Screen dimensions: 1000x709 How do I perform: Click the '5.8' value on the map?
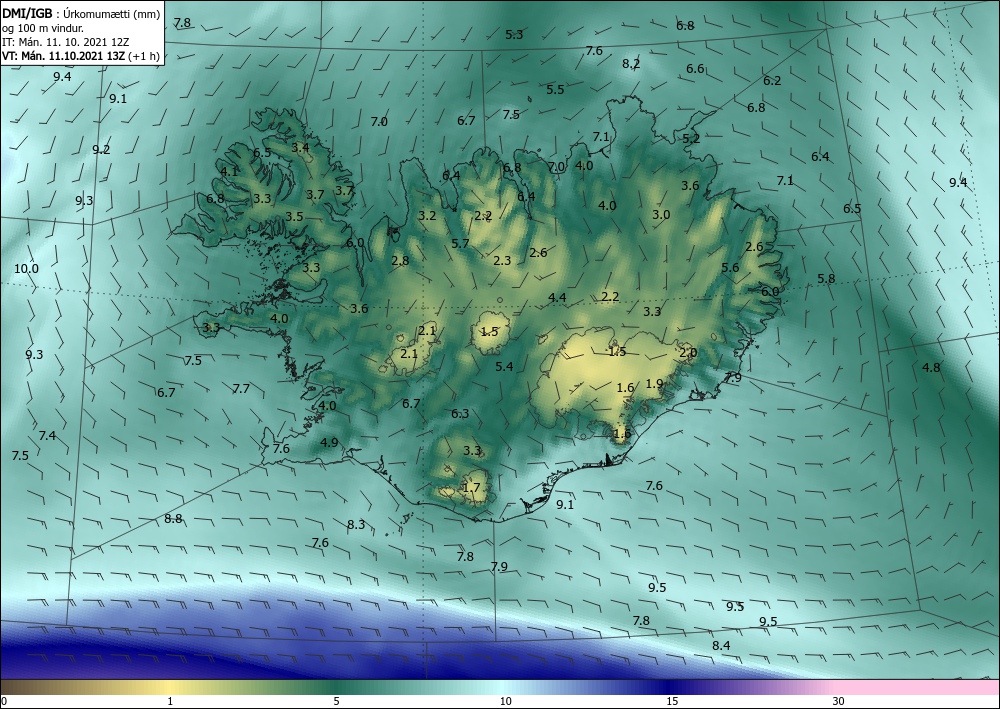click(x=826, y=279)
